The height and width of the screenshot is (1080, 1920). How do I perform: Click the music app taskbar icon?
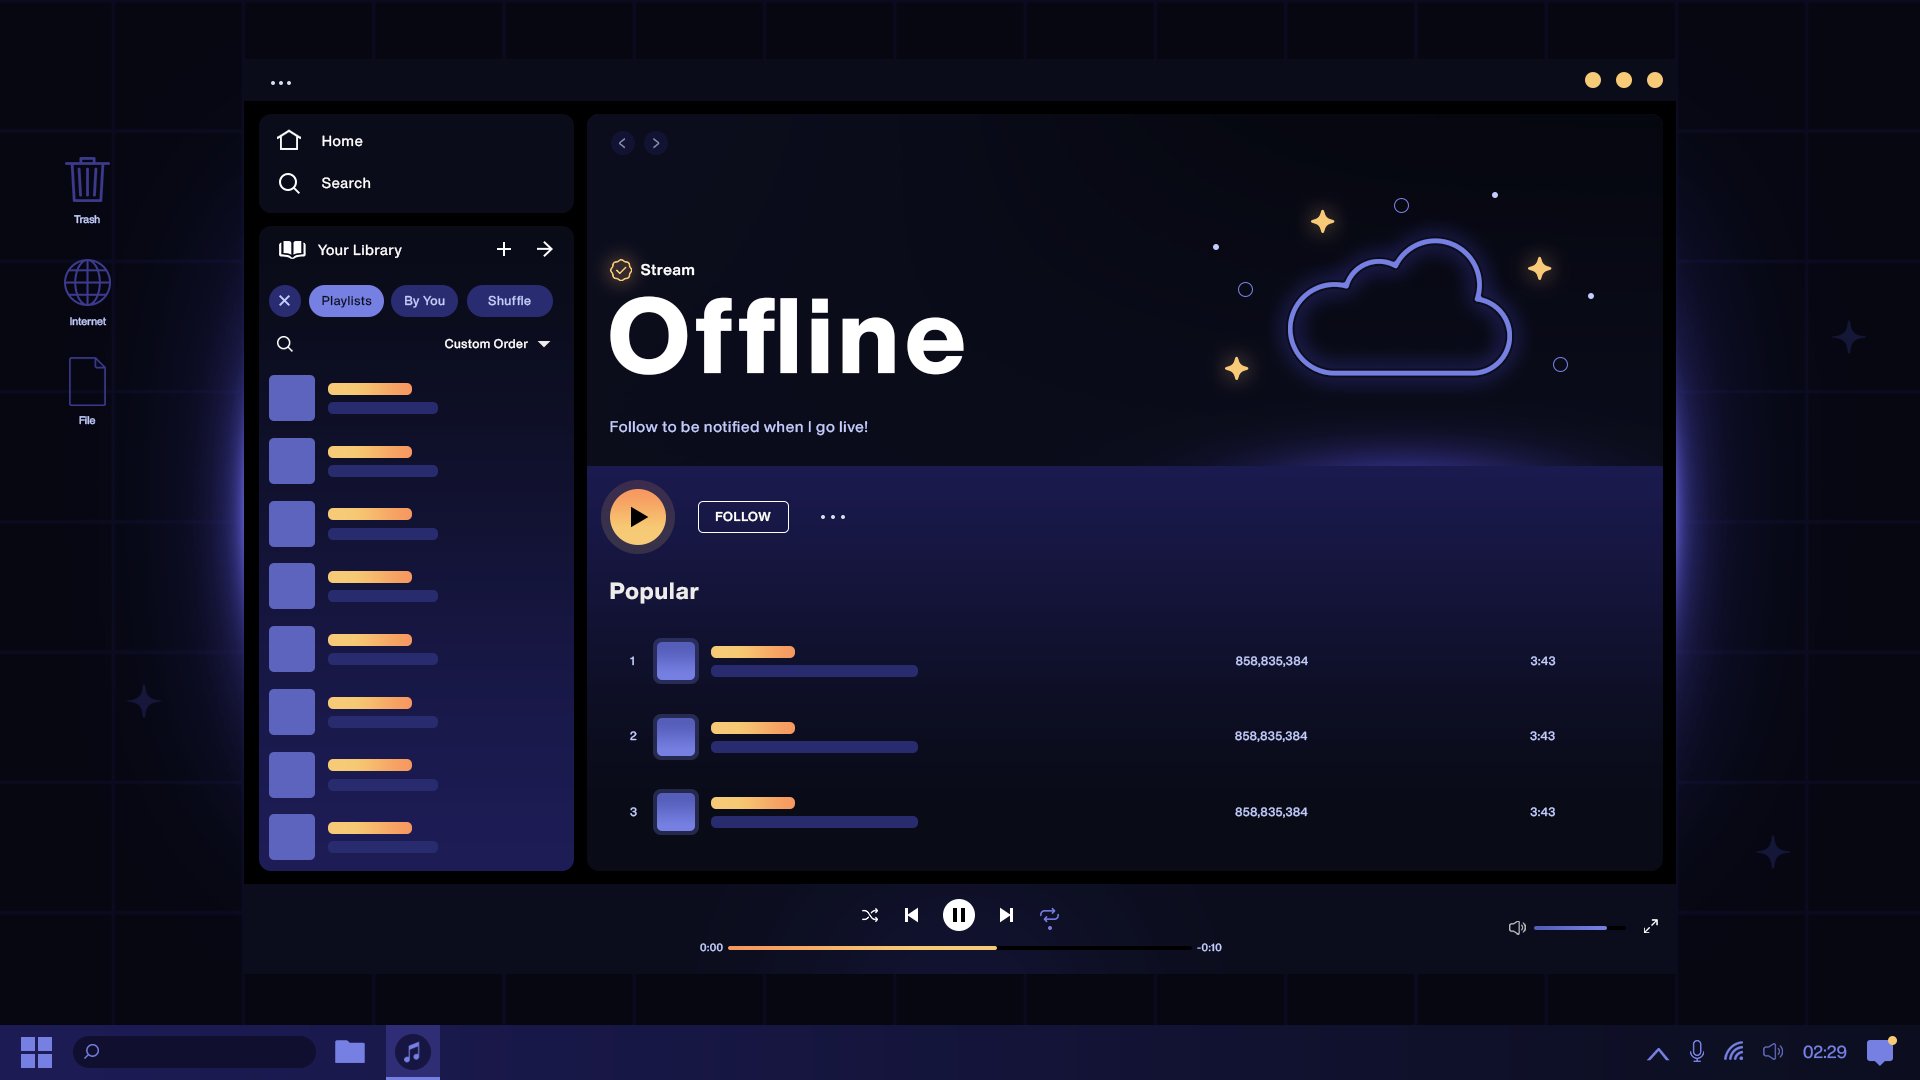[412, 1052]
